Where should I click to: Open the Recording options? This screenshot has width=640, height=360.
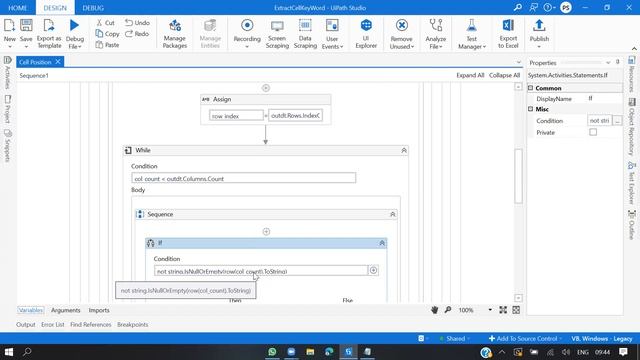pyautogui.click(x=247, y=33)
